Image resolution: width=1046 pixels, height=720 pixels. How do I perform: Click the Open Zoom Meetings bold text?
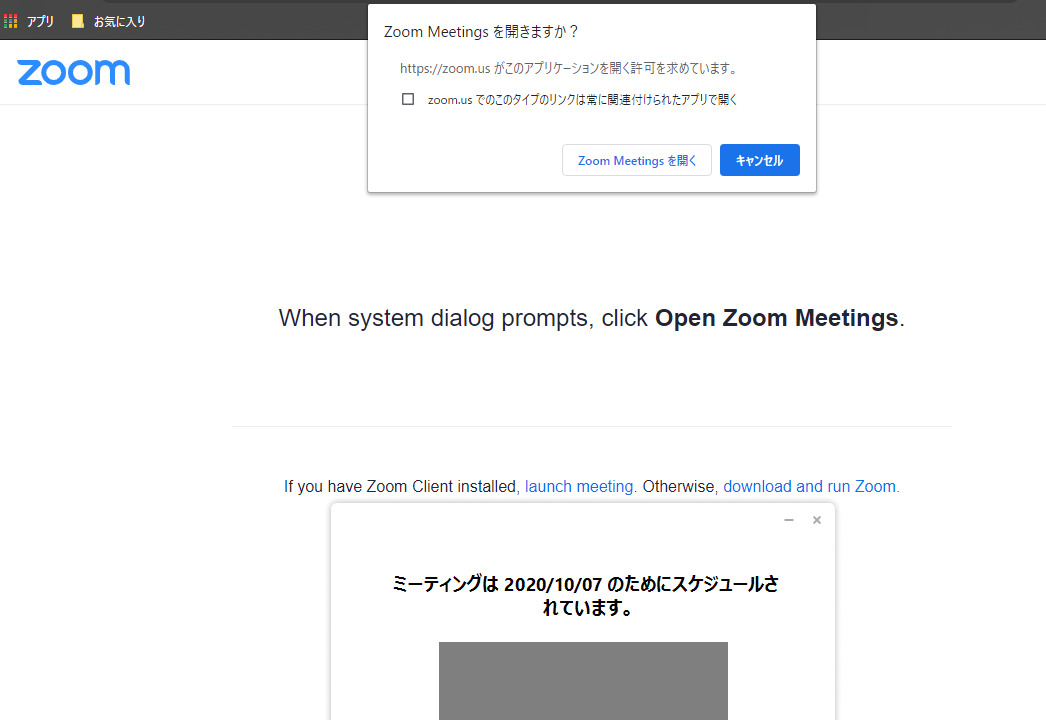776,318
